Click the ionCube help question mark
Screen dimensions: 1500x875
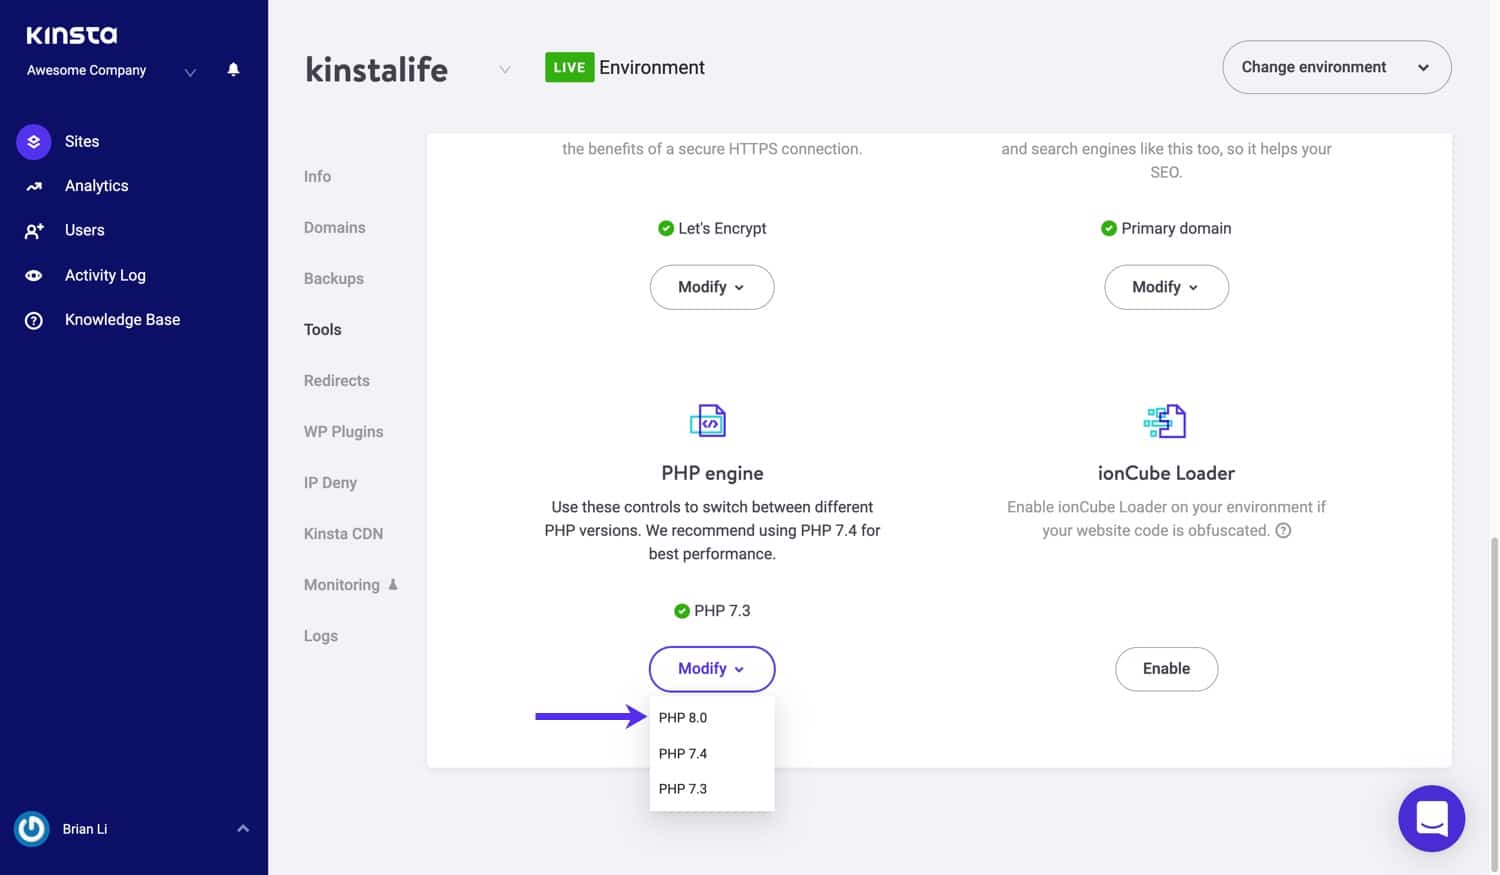(x=1283, y=531)
